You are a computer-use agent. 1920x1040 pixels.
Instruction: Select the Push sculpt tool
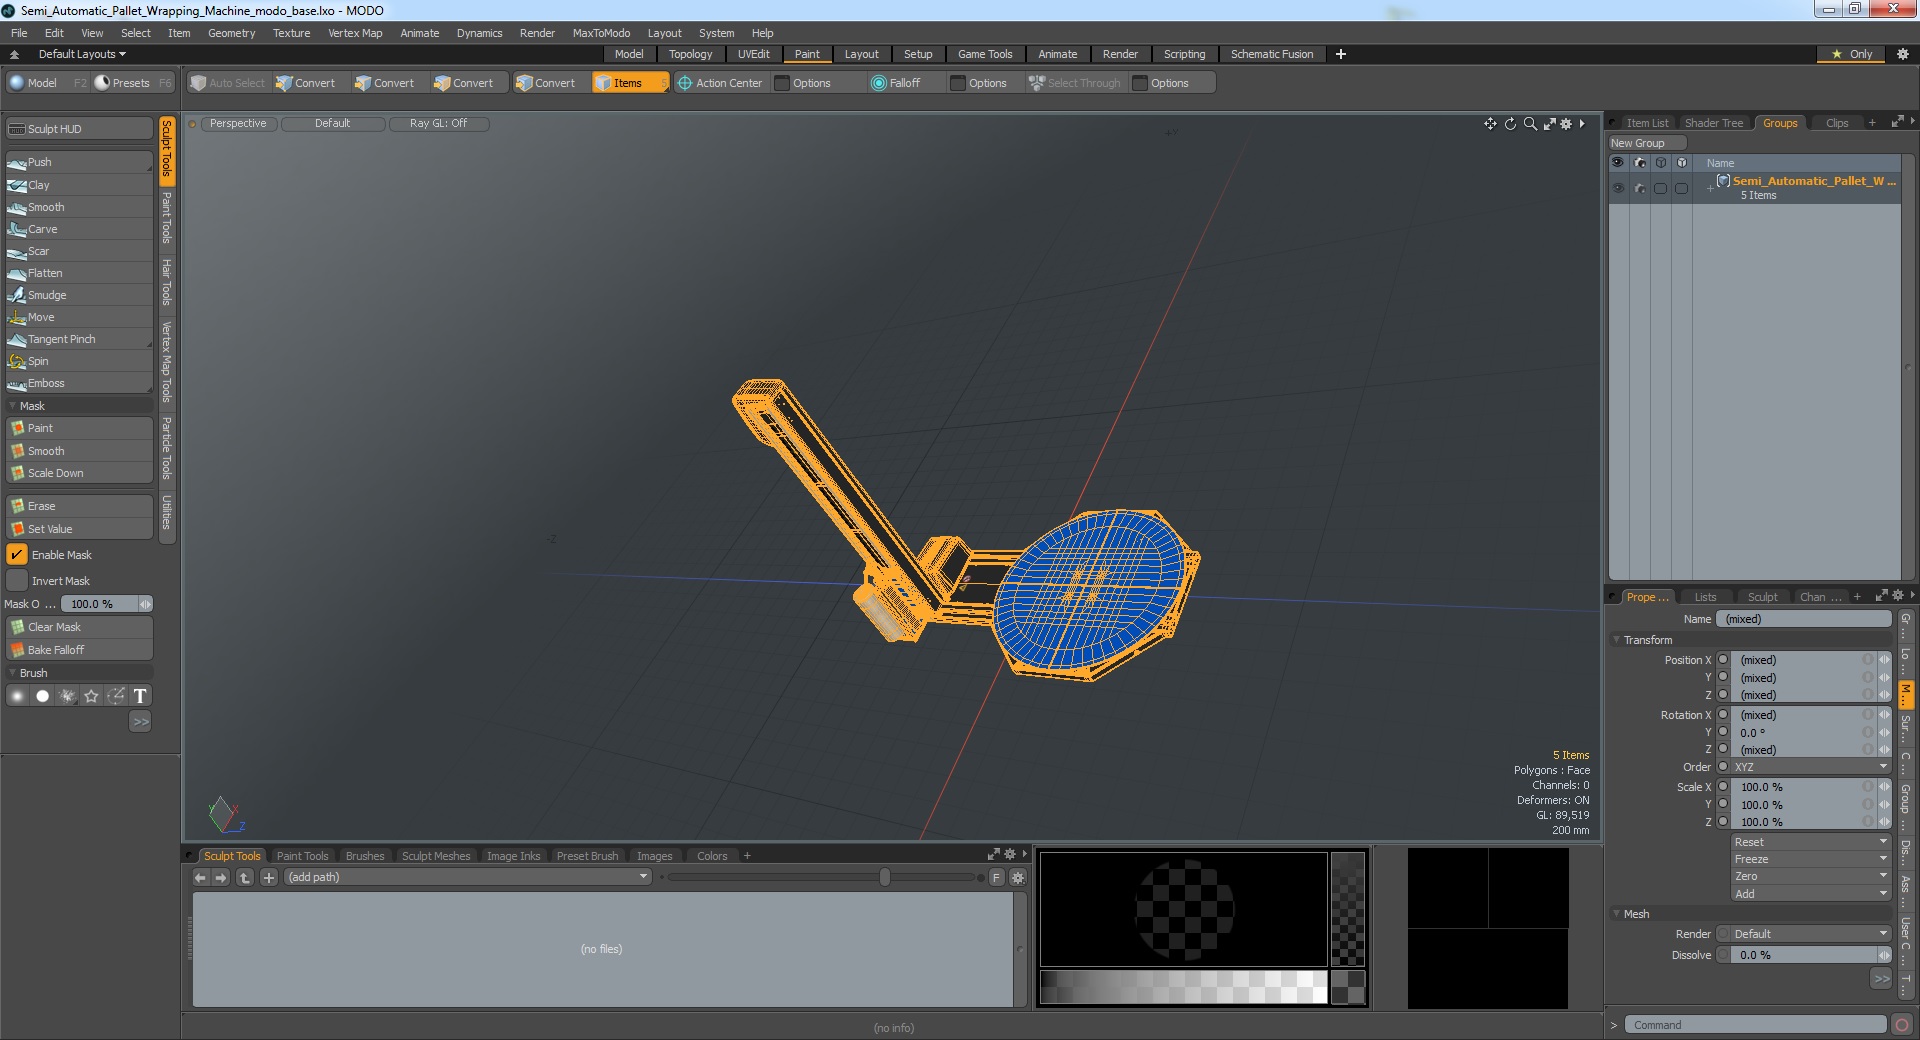78,162
